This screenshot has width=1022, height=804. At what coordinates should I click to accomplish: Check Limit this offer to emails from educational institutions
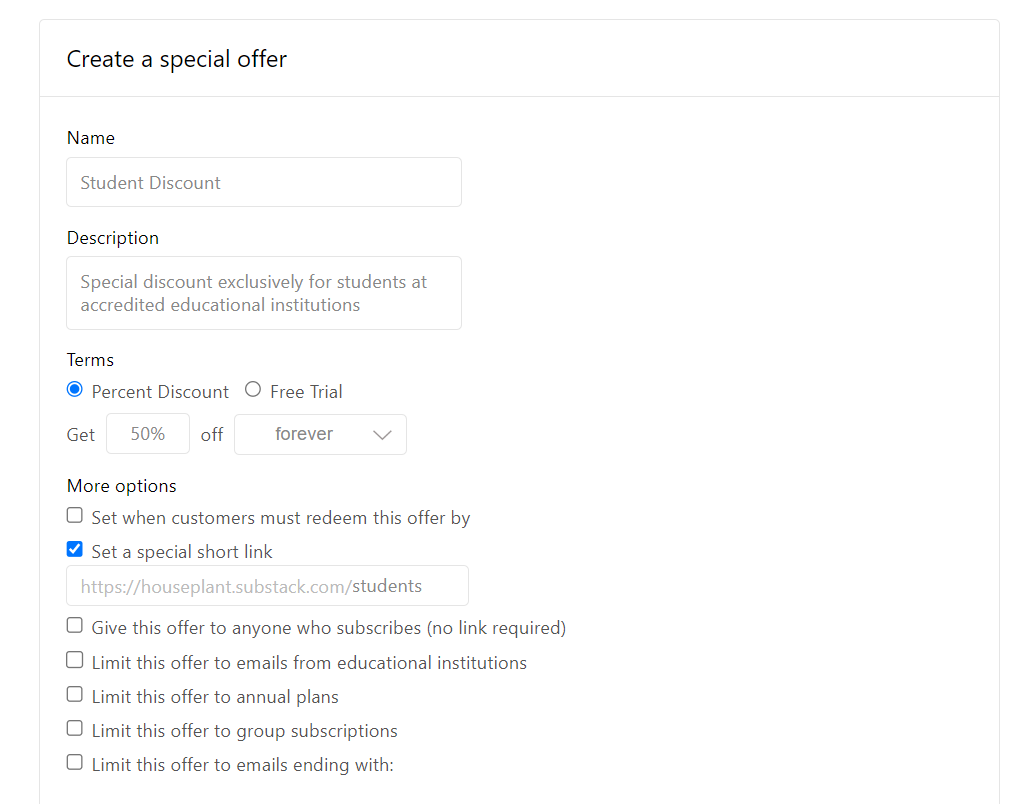click(x=74, y=659)
